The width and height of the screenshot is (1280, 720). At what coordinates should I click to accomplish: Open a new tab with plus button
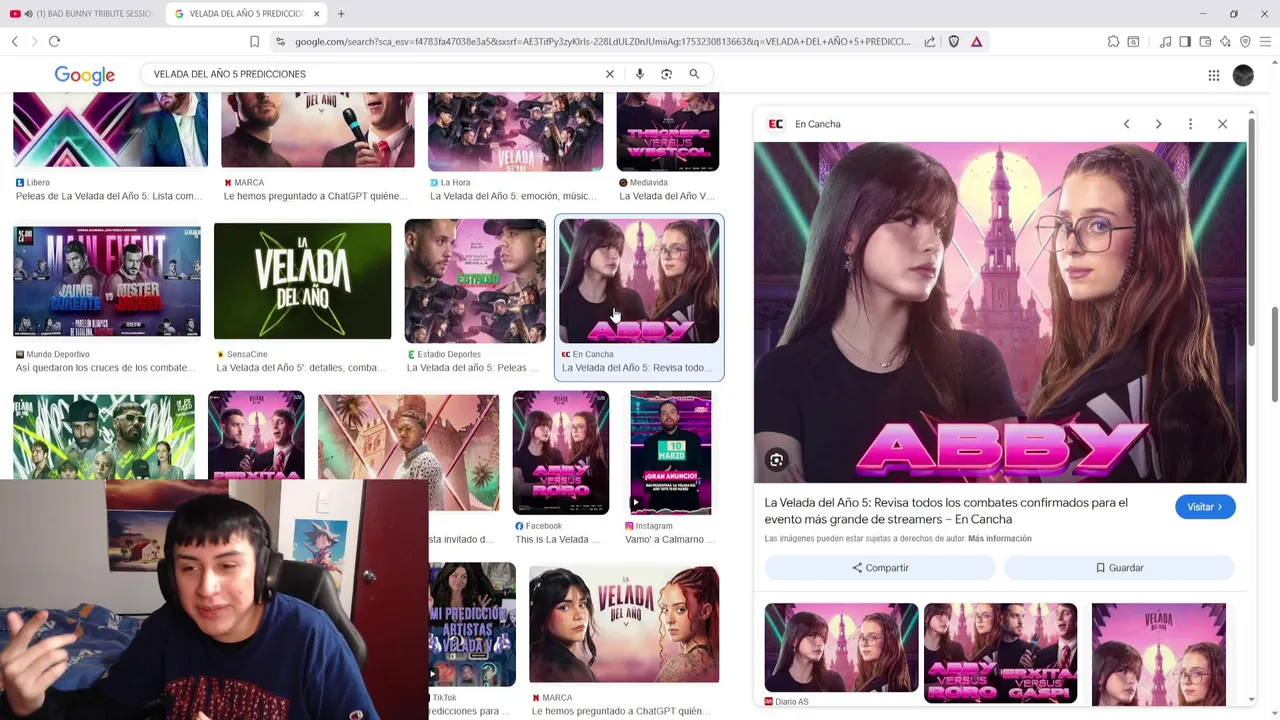click(341, 14)
